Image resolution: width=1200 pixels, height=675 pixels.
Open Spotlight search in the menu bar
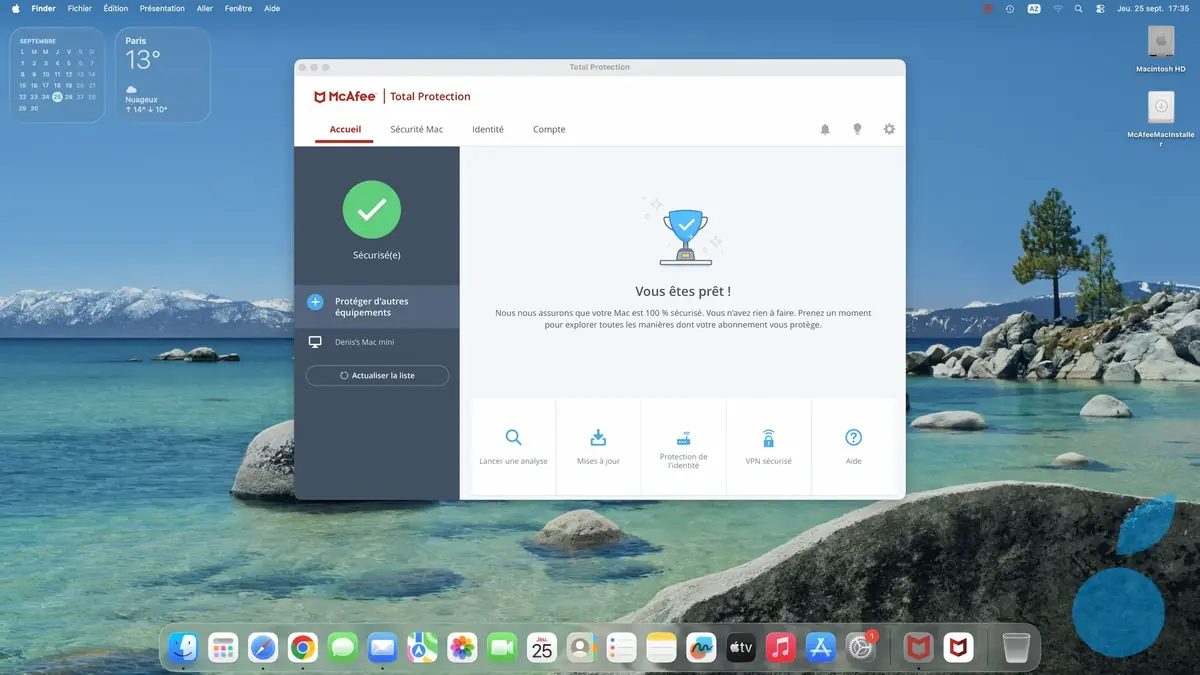click(1078, 8)
